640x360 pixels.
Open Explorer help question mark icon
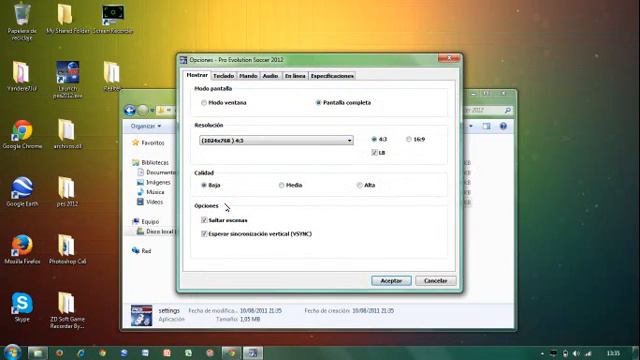point(503,126)
